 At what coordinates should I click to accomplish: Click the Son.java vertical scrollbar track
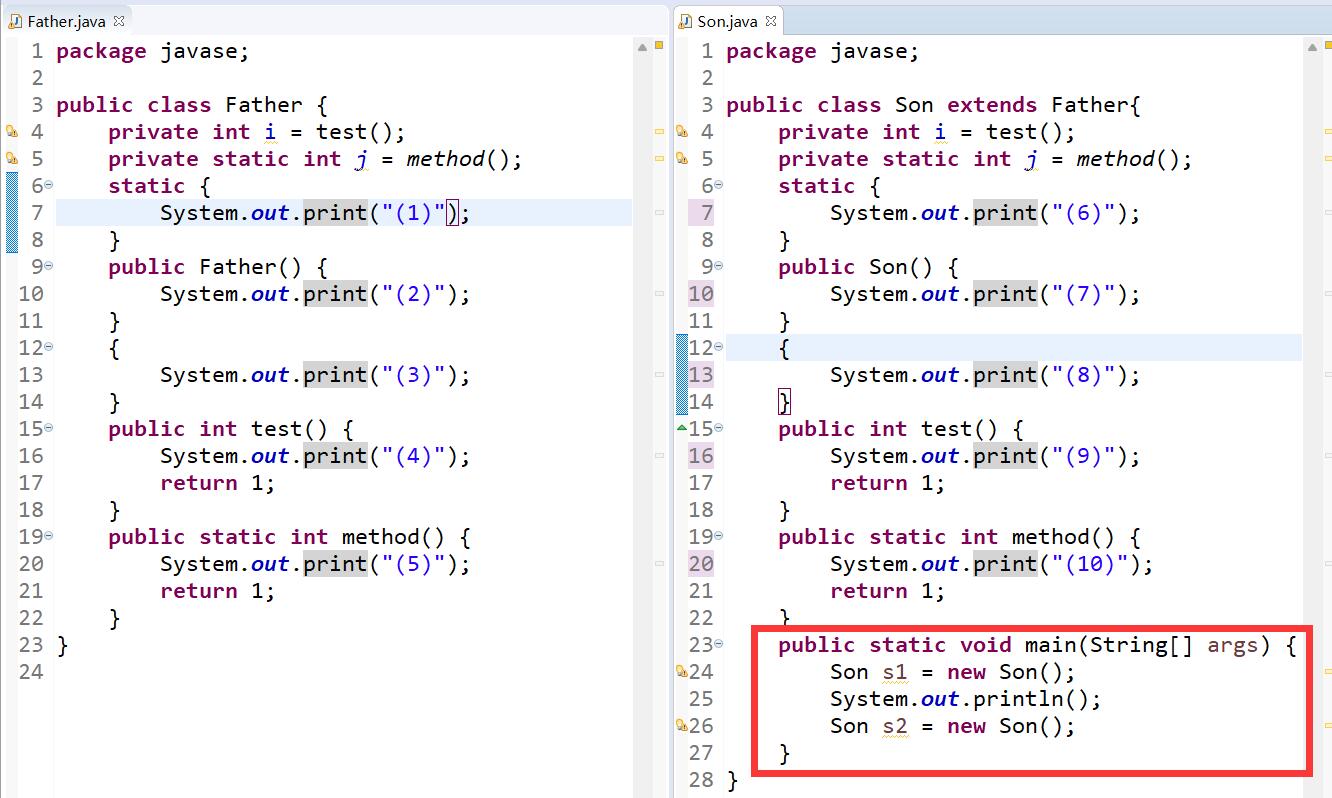[1313, 420]
